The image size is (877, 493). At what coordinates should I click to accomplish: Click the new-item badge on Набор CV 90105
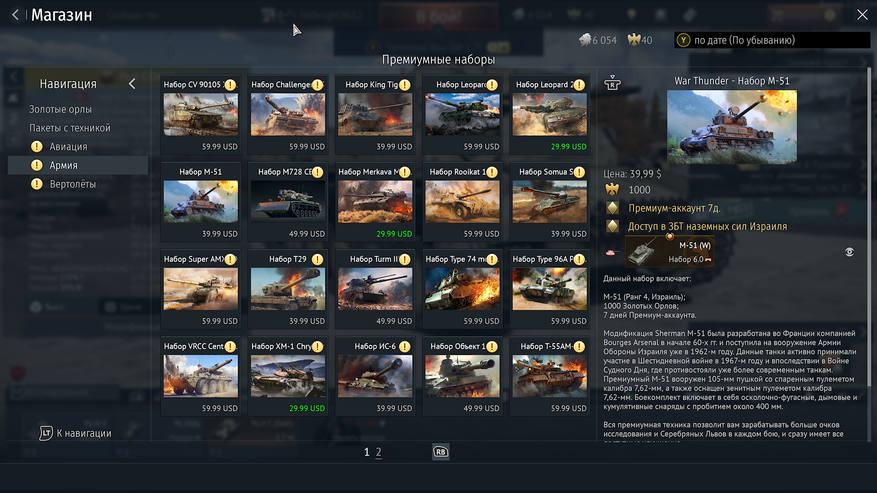click(x=230, y=84)
